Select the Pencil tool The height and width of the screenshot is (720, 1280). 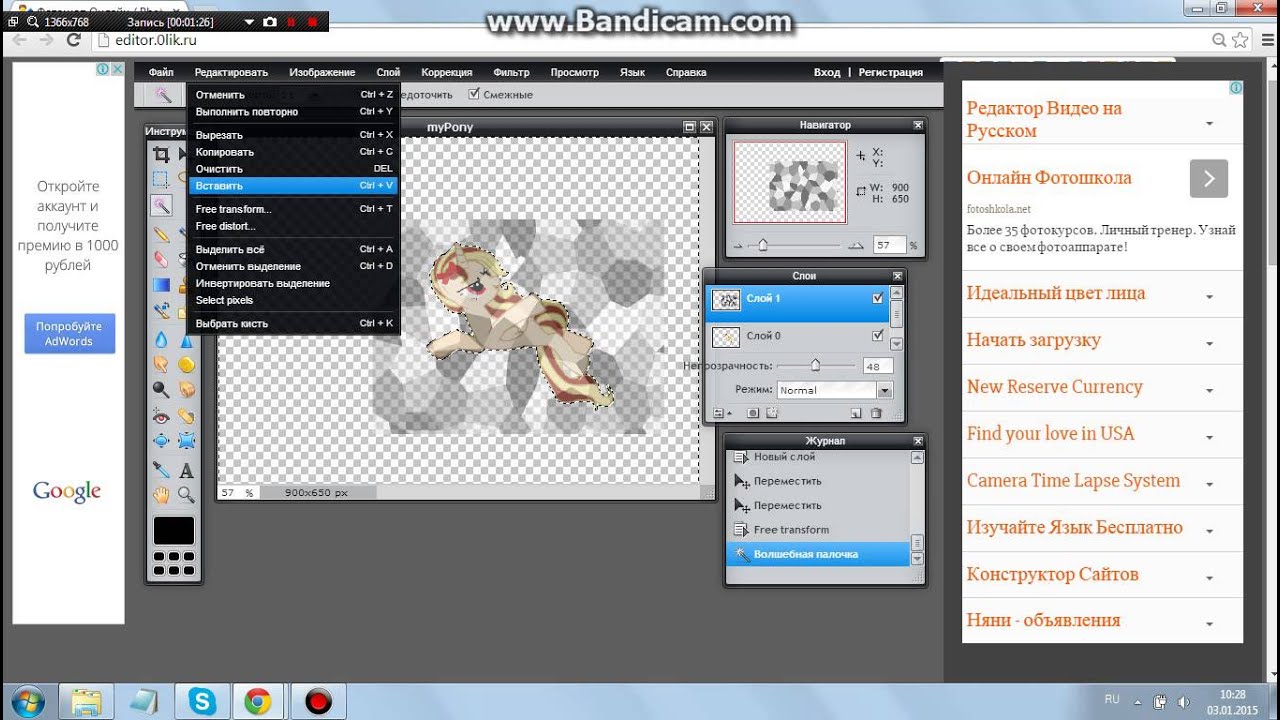161,234
